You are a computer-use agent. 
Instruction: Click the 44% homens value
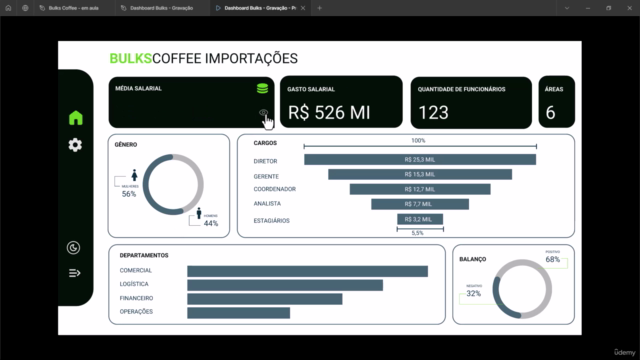(x=211, y=223)
